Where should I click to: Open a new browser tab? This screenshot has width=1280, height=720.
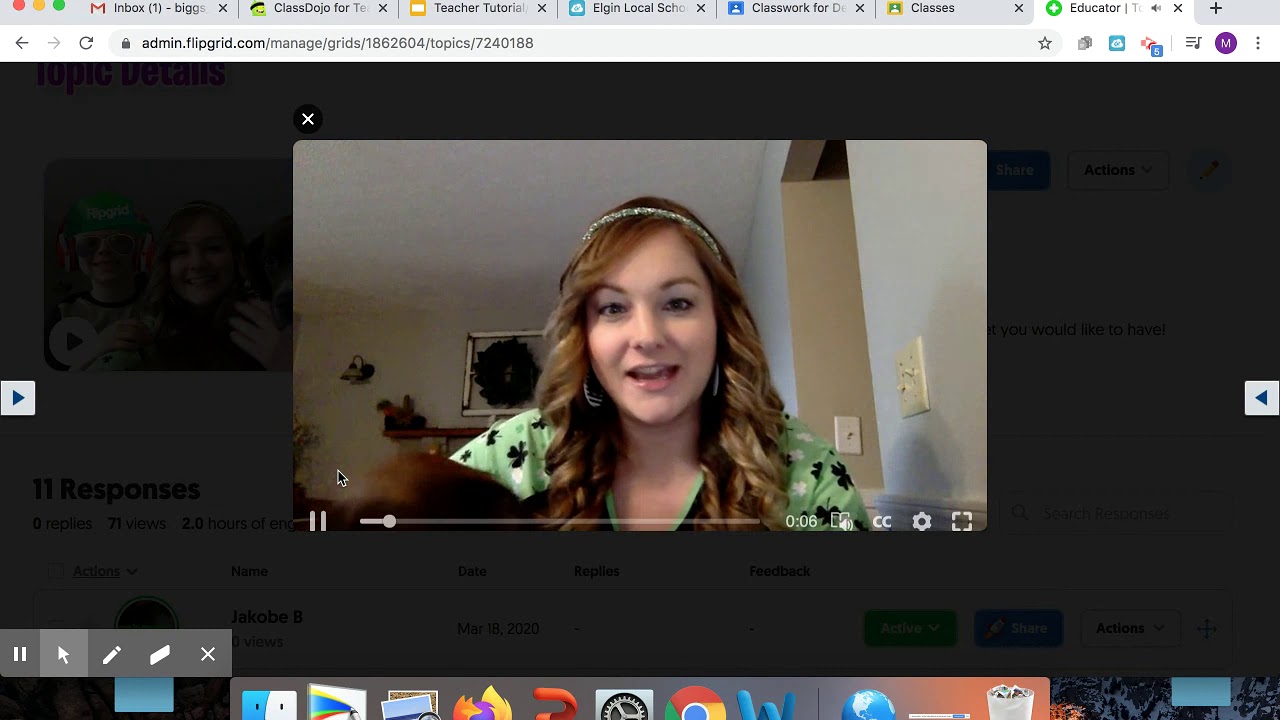[x=1216, y=8]
